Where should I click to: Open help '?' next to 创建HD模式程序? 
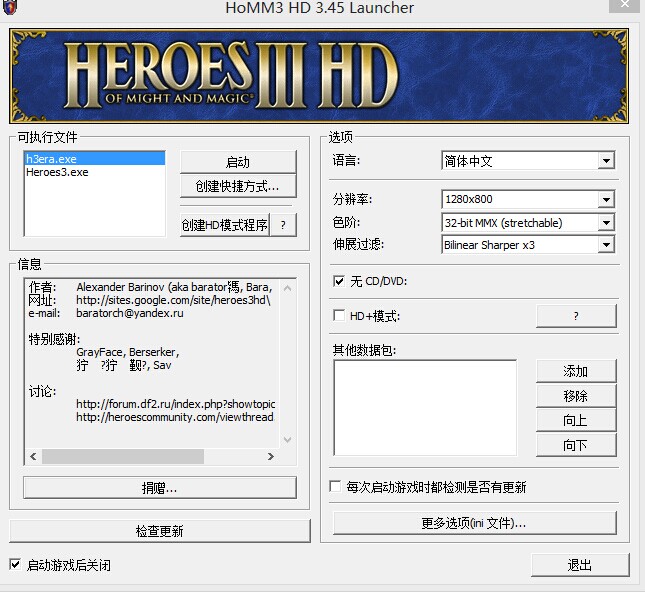pyautogui.click(x=283, y=225)
